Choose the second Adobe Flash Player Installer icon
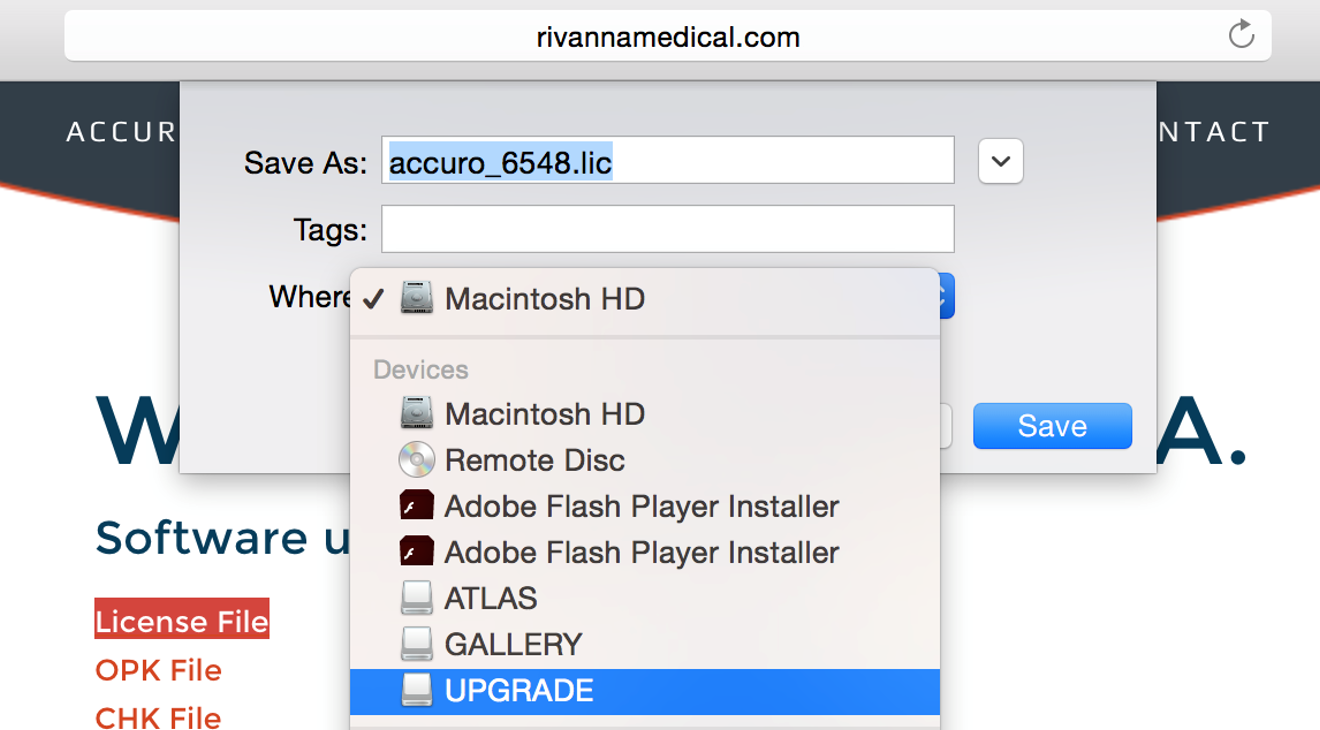The width and height of the screenshot is (1320, 730). [x=417, y=552]
